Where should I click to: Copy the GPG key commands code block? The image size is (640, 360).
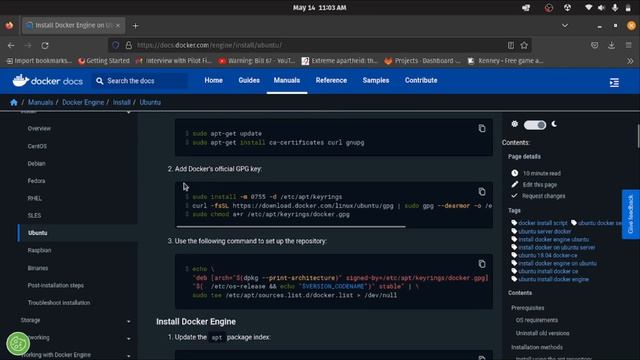(x=482, y=192)
